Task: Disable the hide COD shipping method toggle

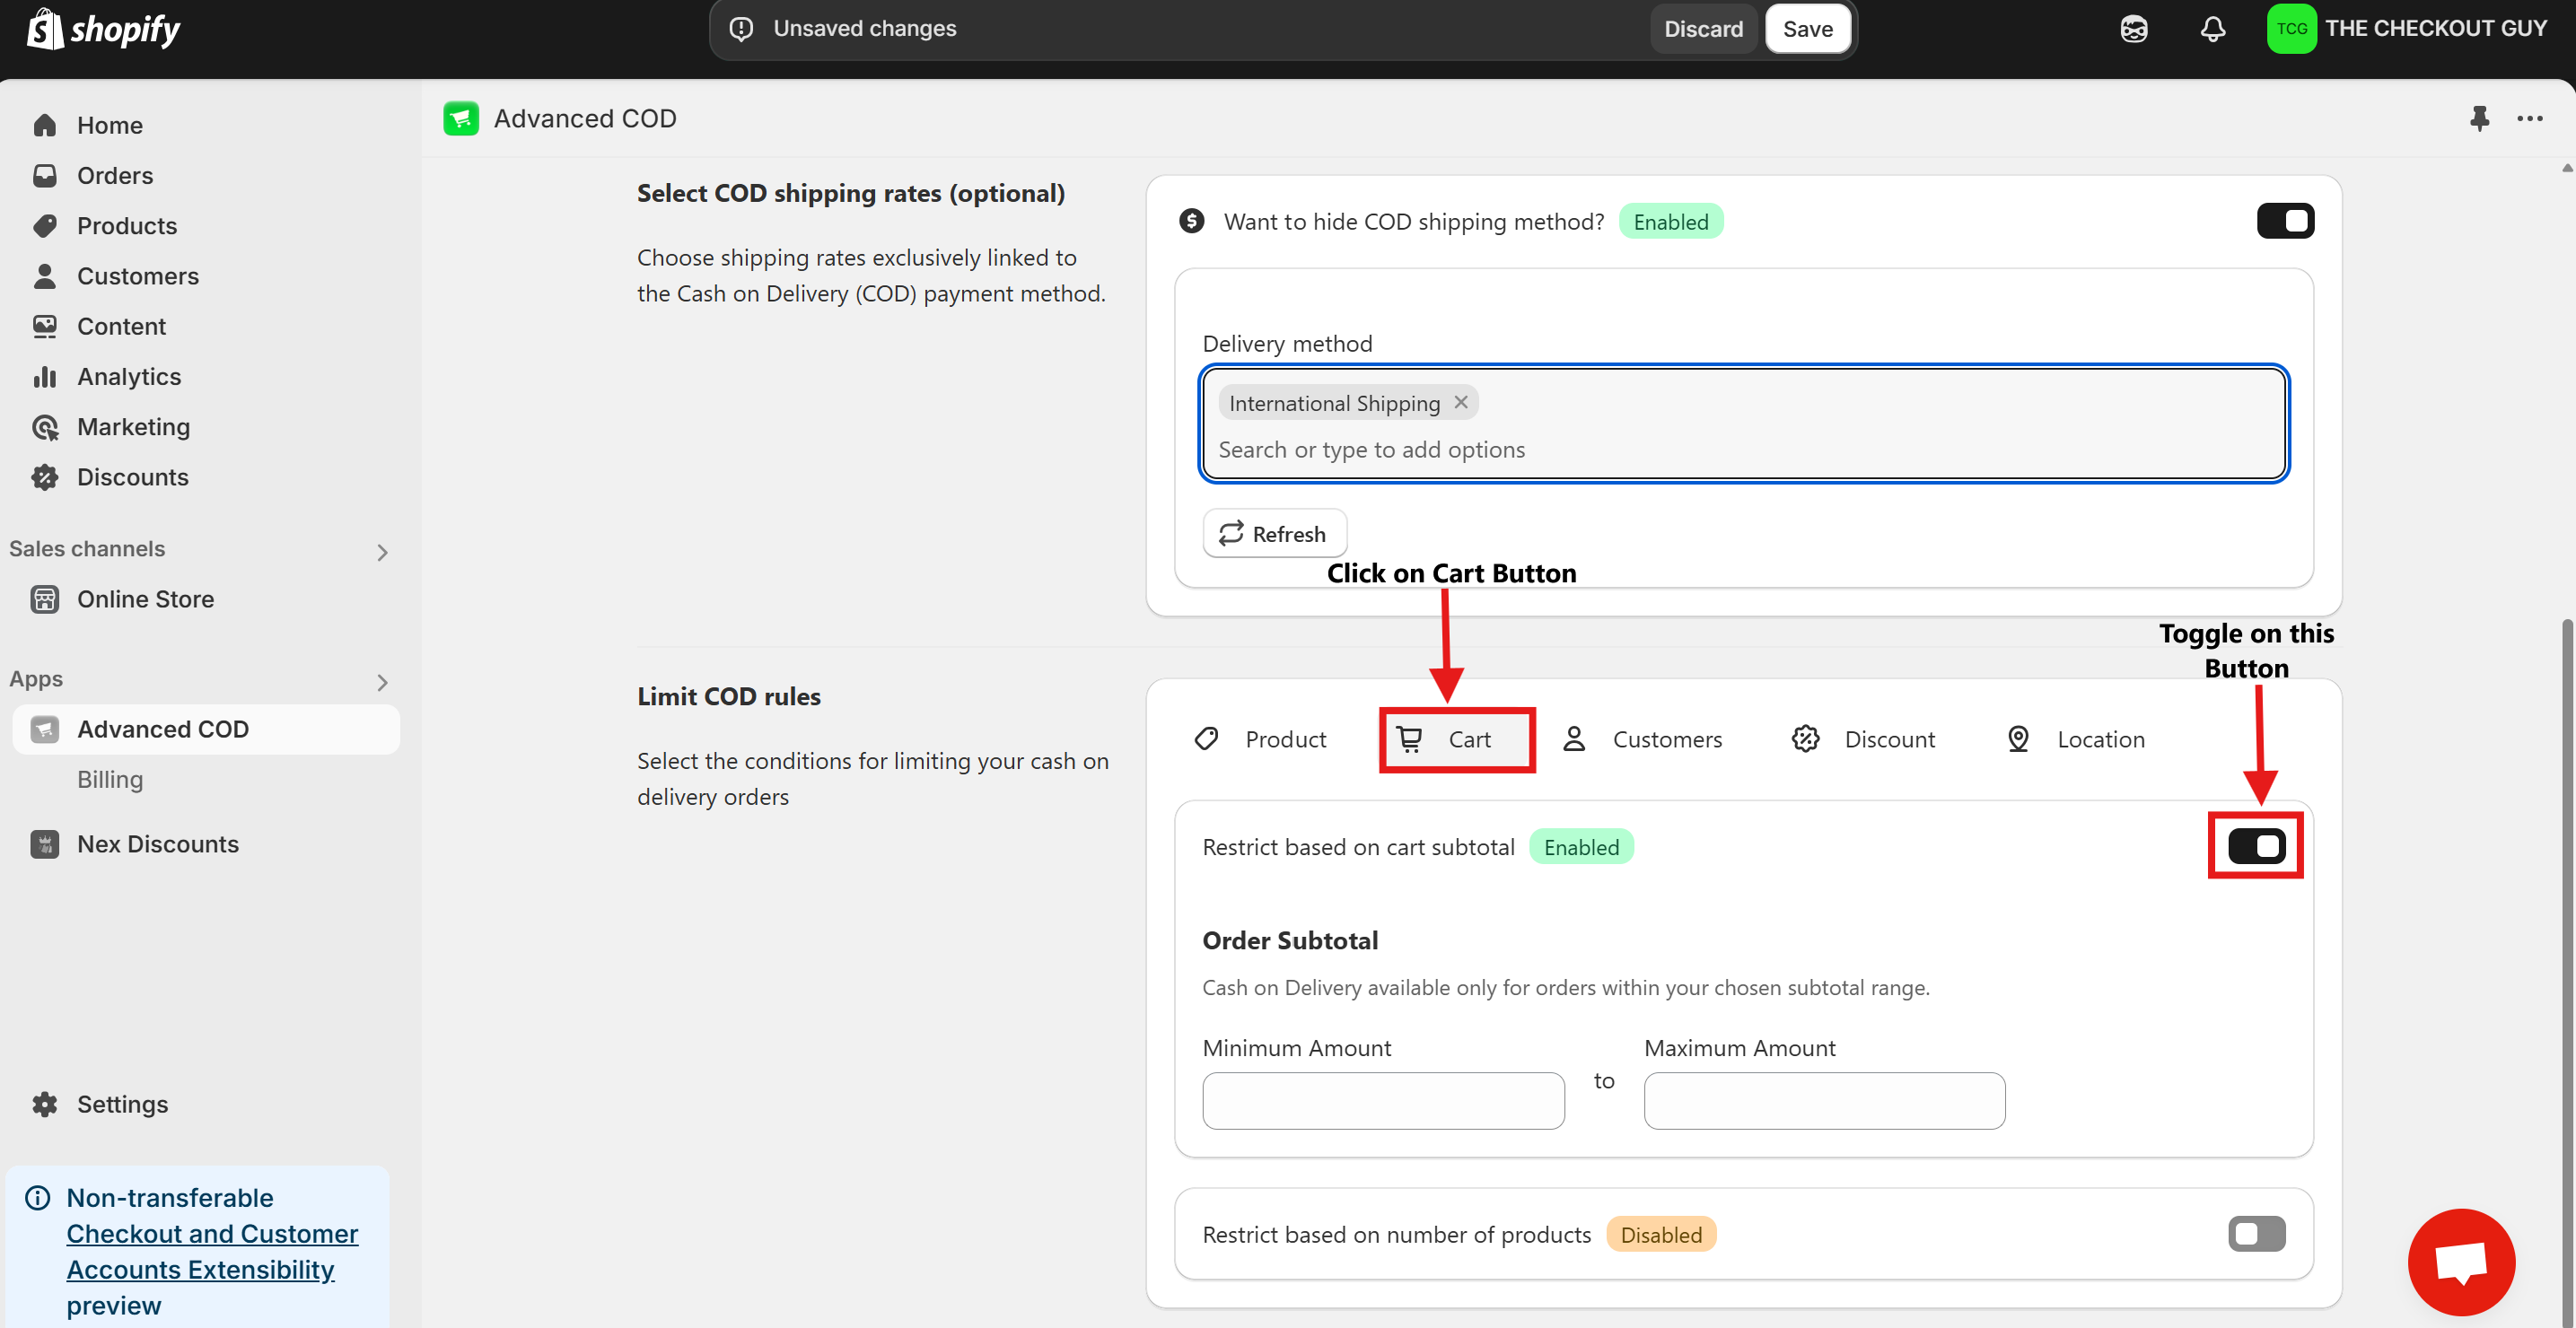Action: tap(2285, 221)
